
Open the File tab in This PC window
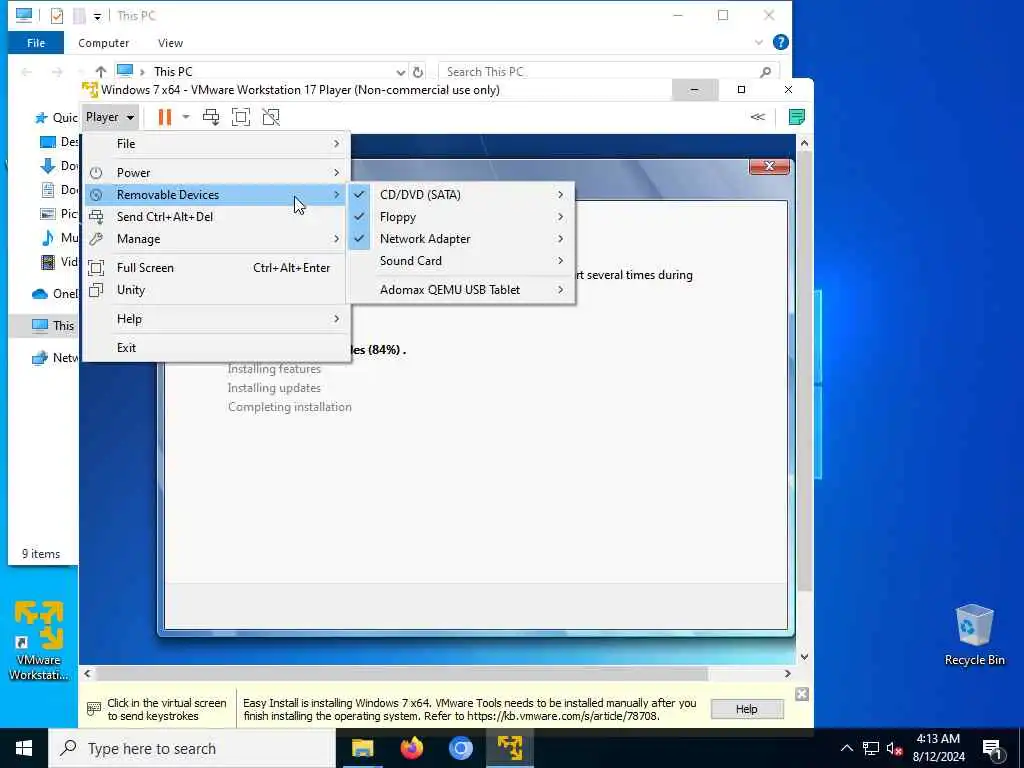(x=36, y=43)
